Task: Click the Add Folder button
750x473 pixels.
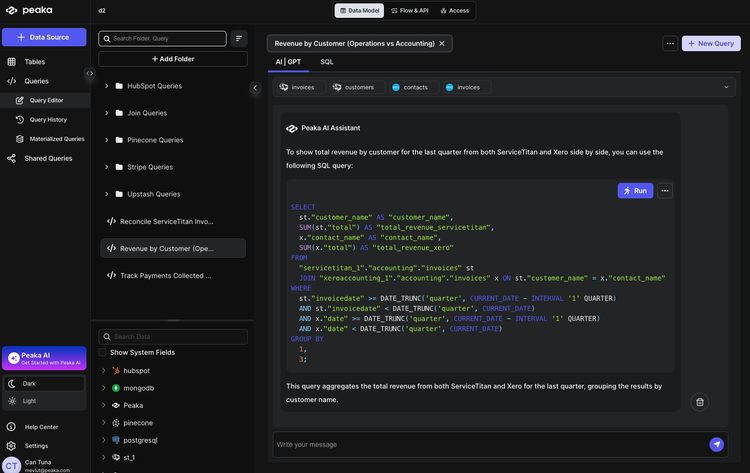Action: (x=171, y=59)
